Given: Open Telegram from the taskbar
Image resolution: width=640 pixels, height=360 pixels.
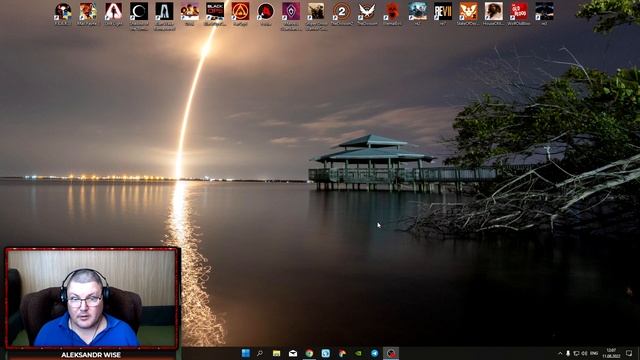Looking at the screenshot, I should 375,353.
